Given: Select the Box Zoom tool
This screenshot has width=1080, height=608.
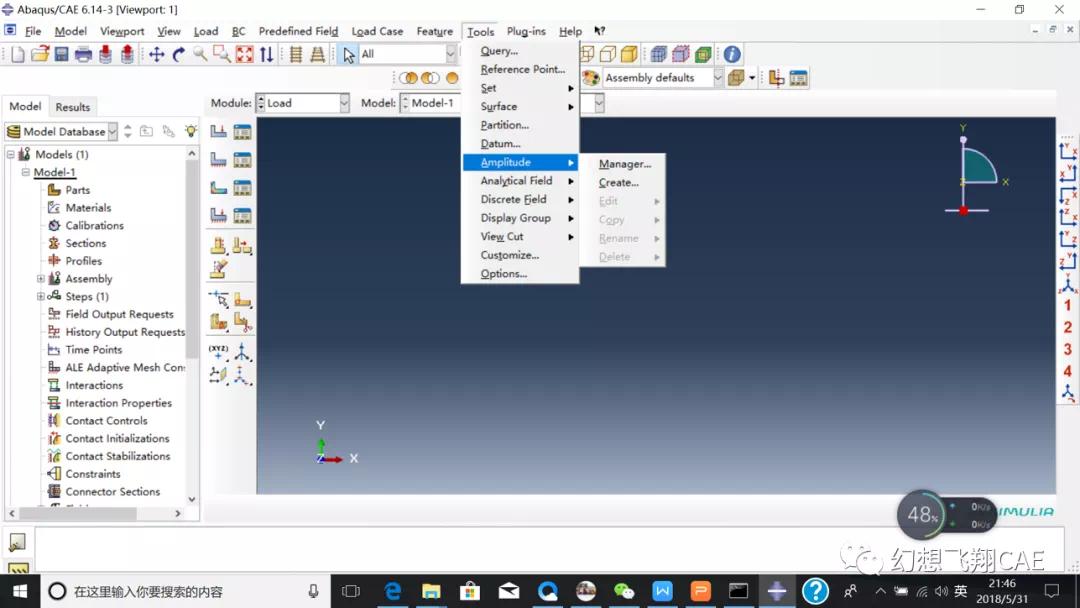Looking at the screenshot, I should [222, 54].
